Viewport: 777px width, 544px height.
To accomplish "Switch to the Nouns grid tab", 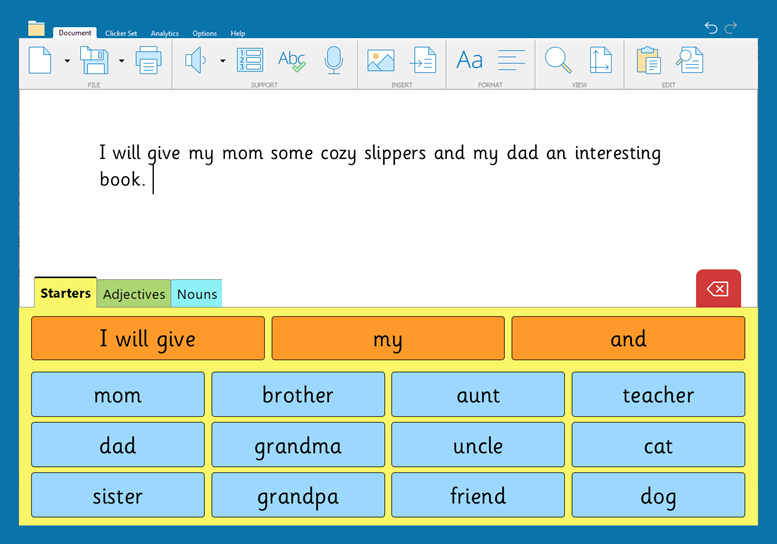I will pos(196,294).
